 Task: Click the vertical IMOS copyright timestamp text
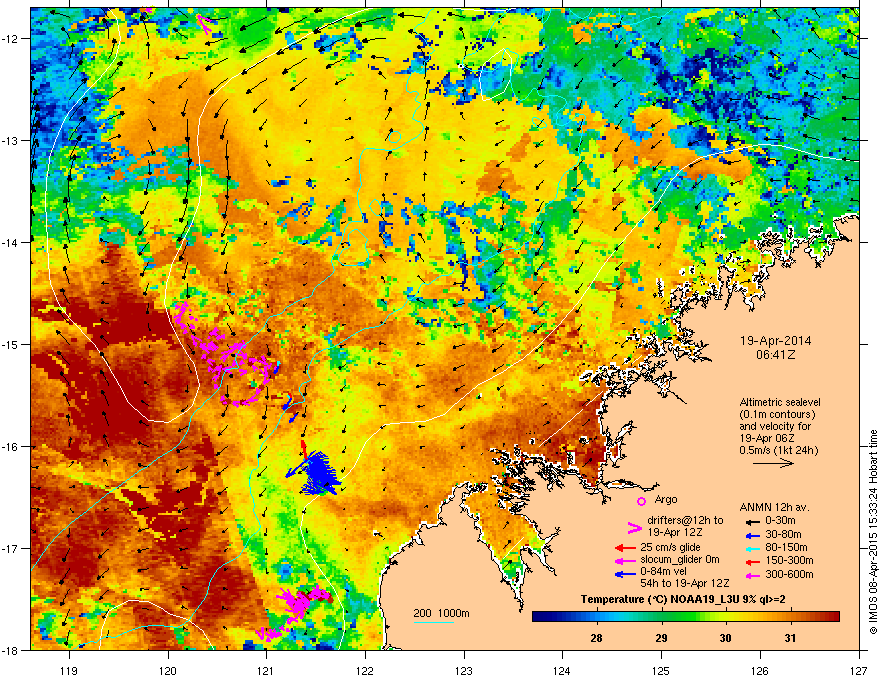pos(873,532)
